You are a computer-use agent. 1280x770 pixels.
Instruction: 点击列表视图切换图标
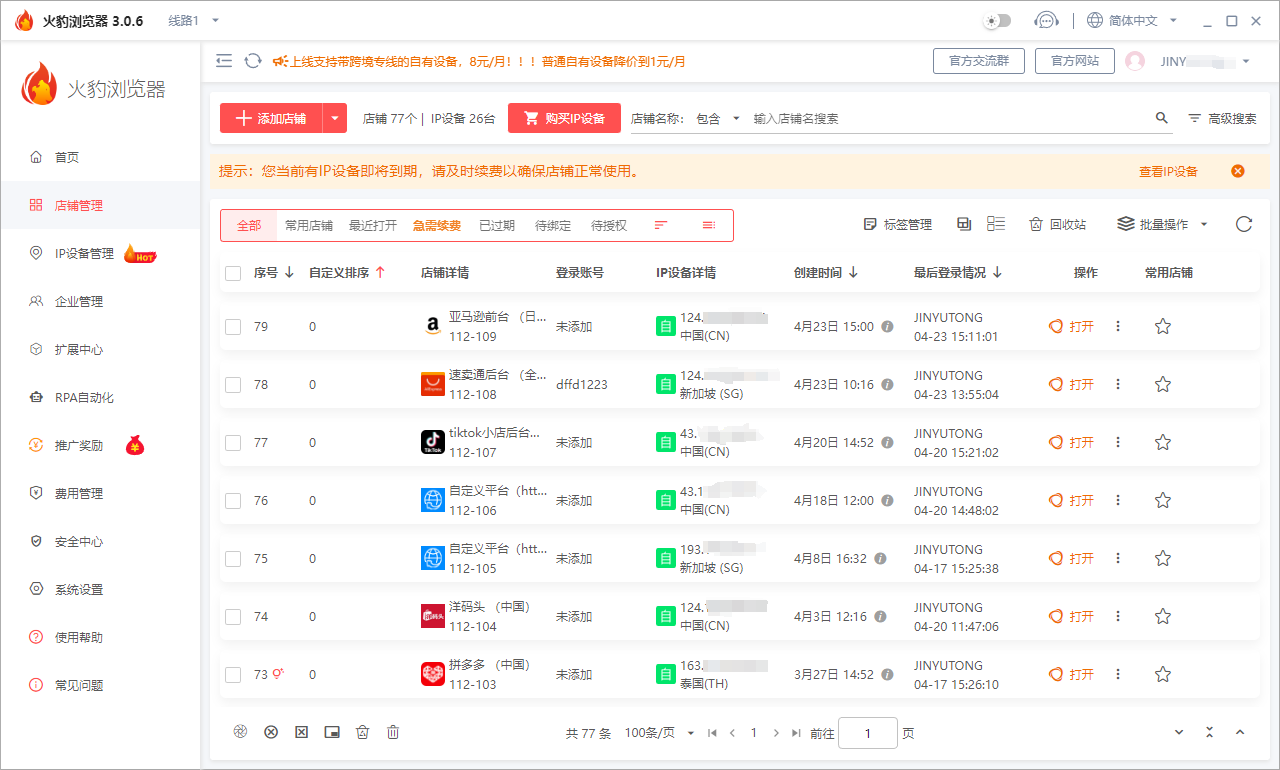point(995,224)
